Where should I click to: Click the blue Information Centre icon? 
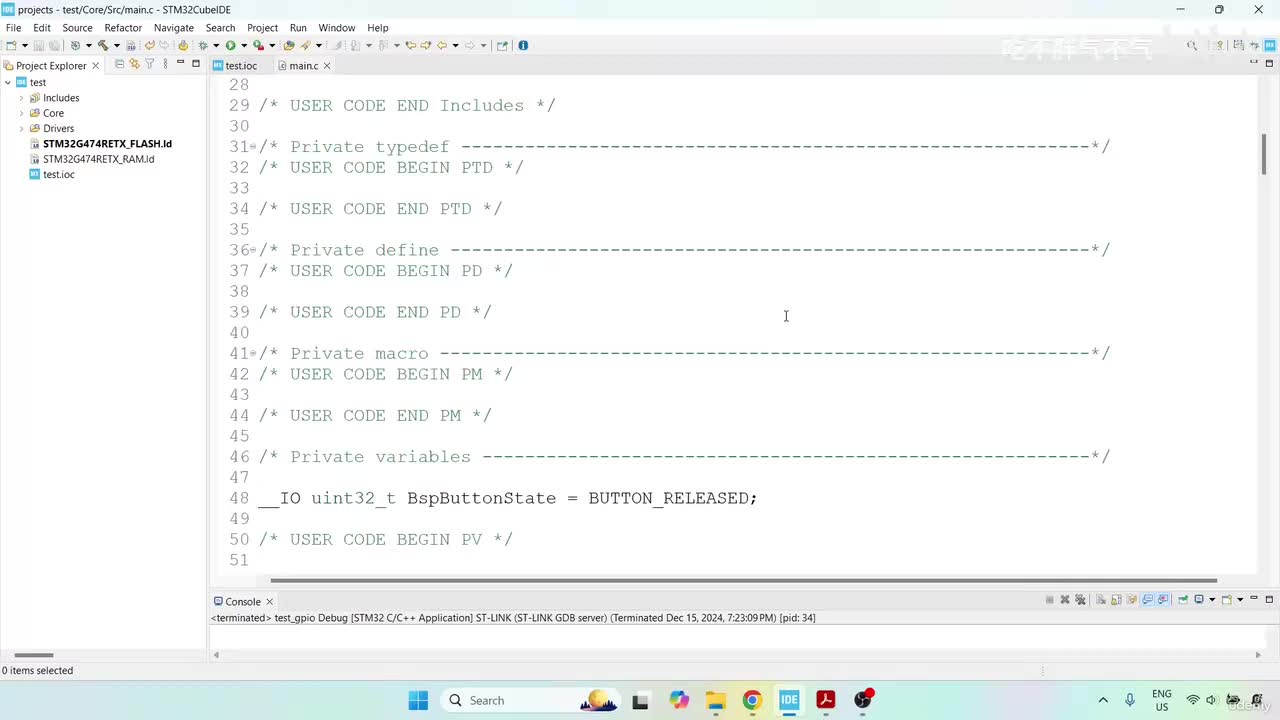click(523, 45)
